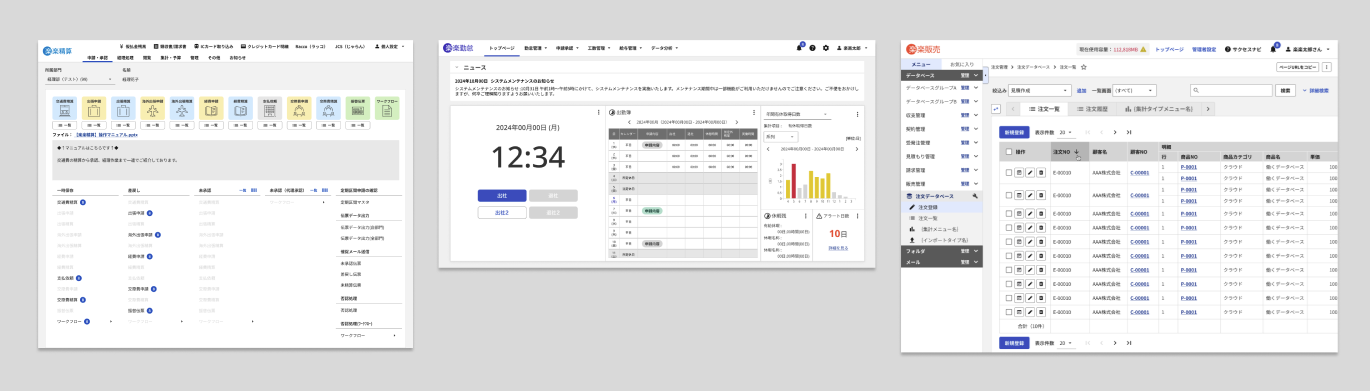The height and width of the screenshot is (391, 1370).
Task: Select 注文登録 in 楽楽販売 sidebar
Action: click(941, 207)
